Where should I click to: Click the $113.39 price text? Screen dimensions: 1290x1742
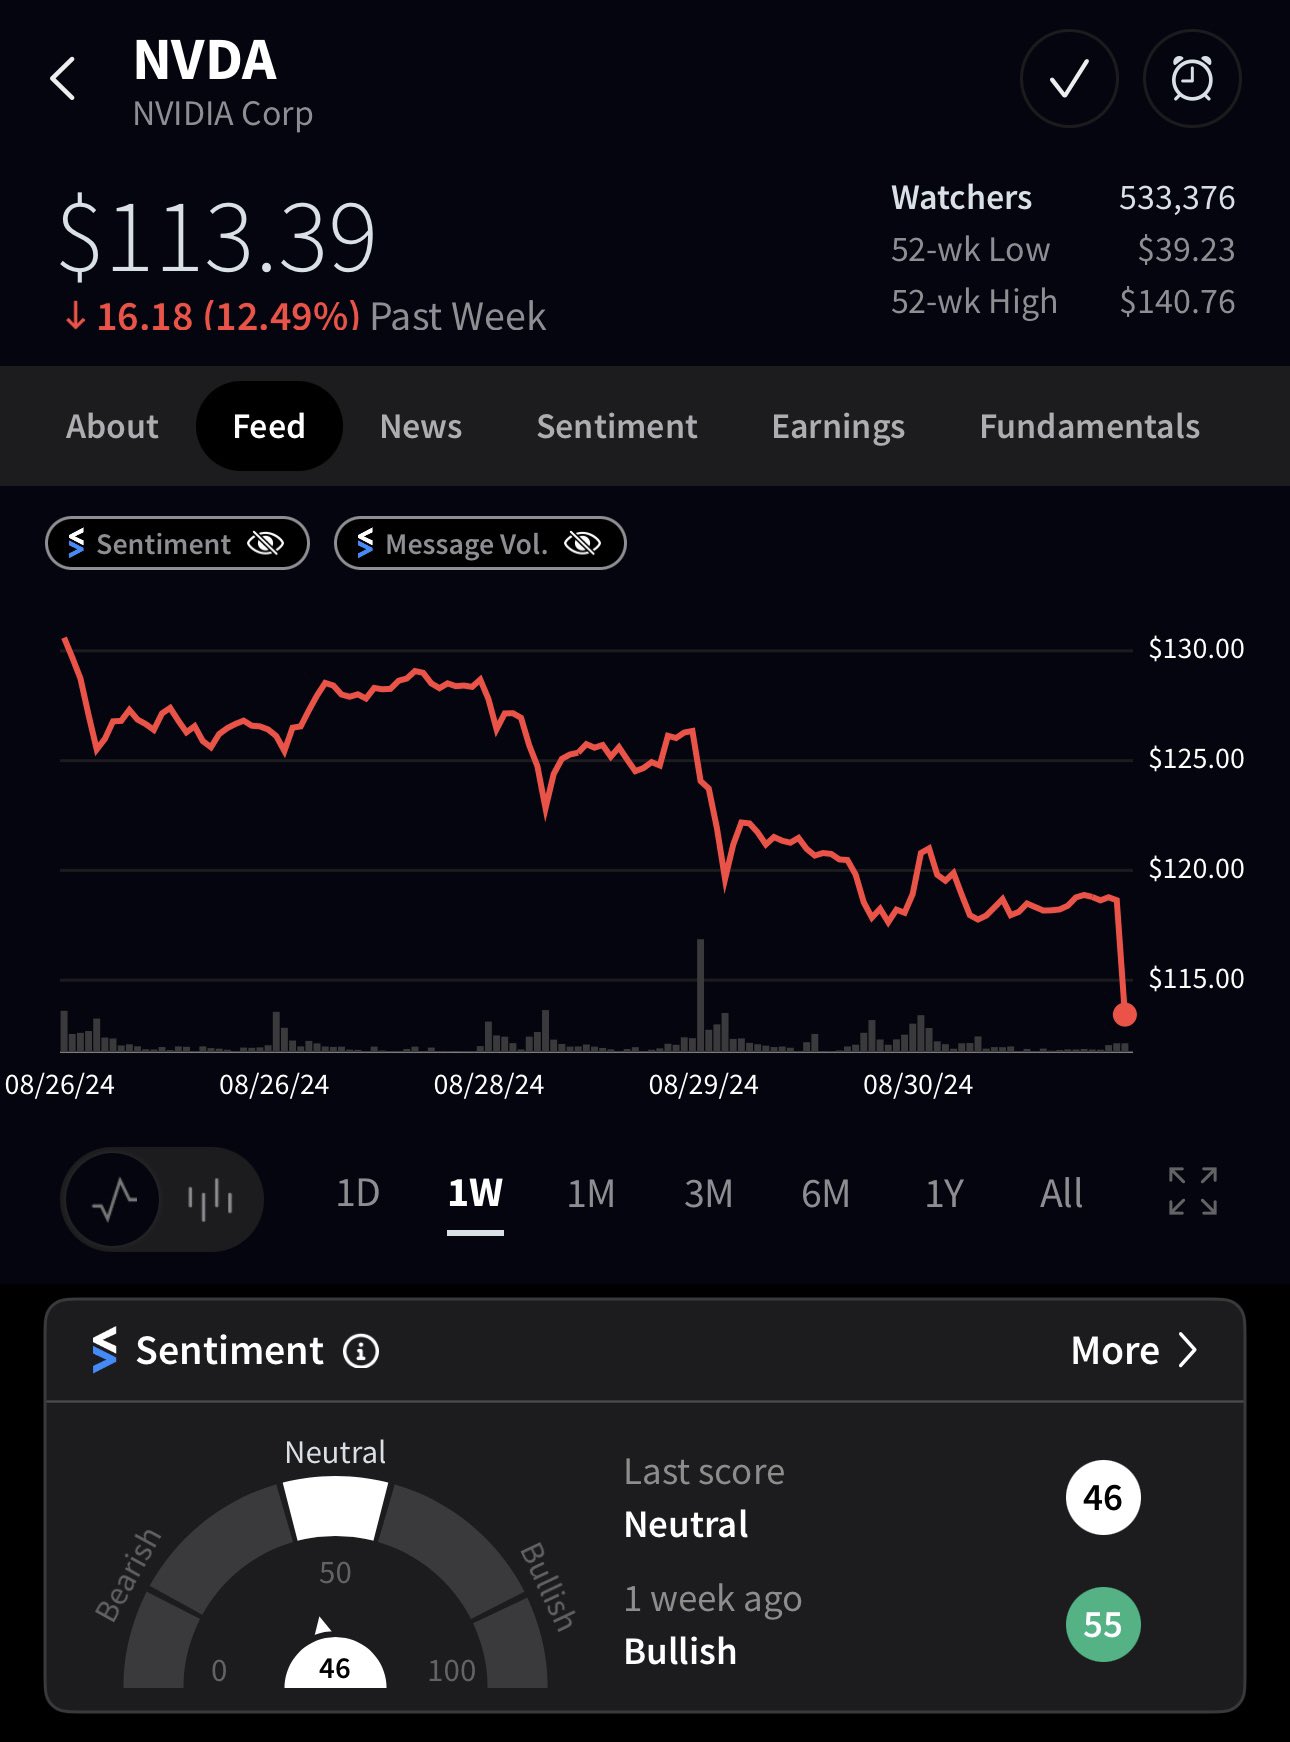217,238
